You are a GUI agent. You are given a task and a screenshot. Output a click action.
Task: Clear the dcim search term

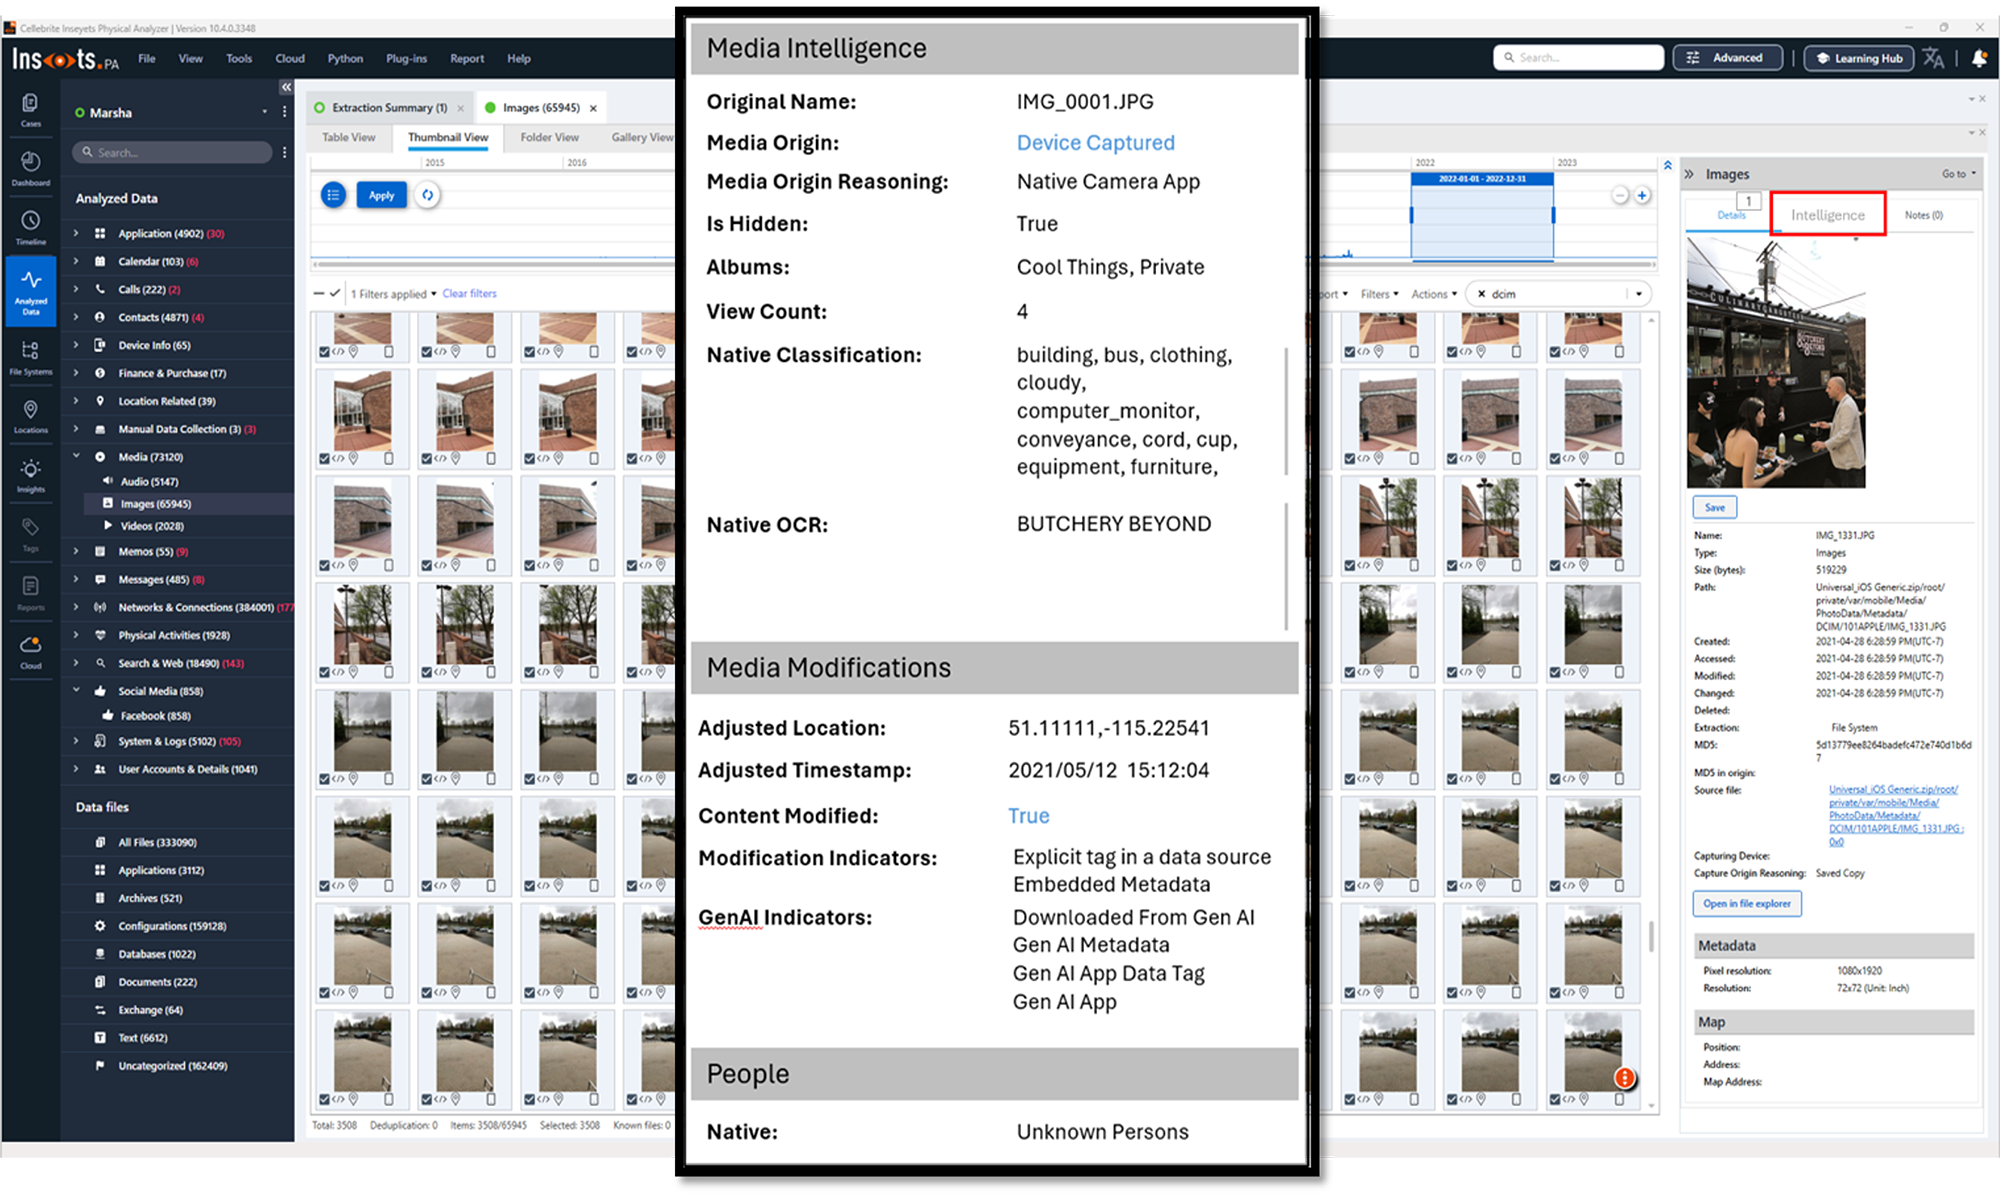(1482, 294)
